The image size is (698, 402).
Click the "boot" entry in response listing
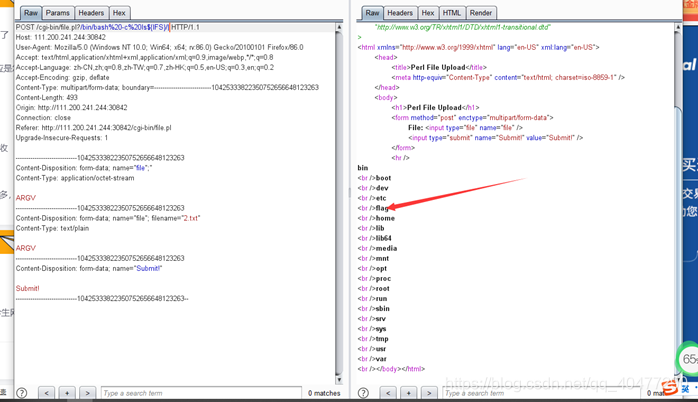pyautogui.click(x=383, y=178)
